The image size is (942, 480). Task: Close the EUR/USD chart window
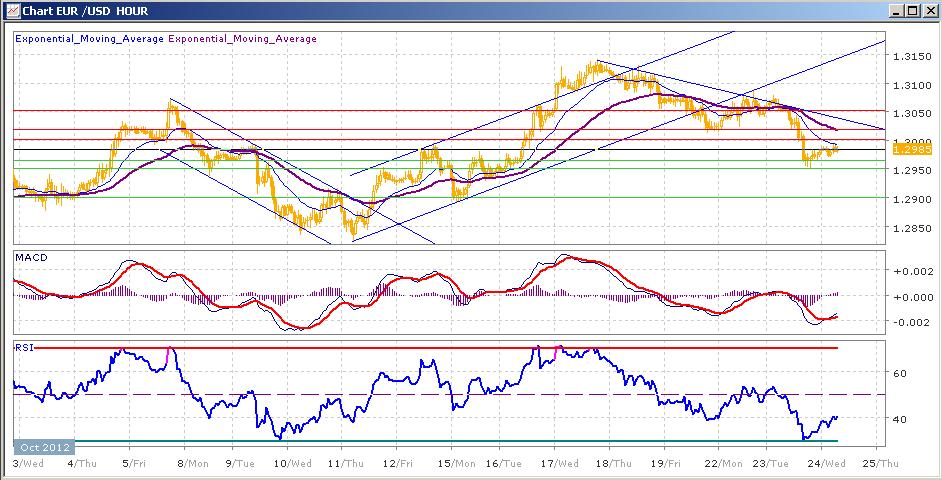point(927,11)
